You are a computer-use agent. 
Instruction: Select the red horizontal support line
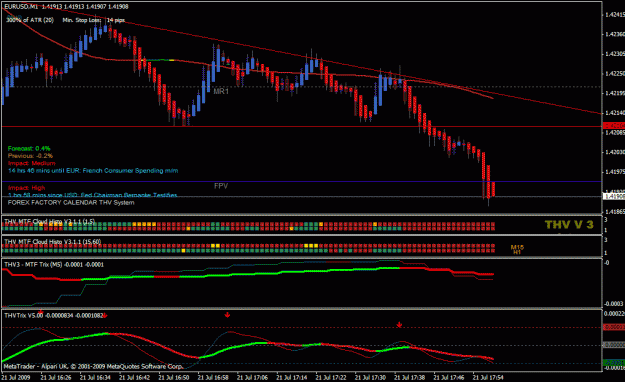click(301, 126)
